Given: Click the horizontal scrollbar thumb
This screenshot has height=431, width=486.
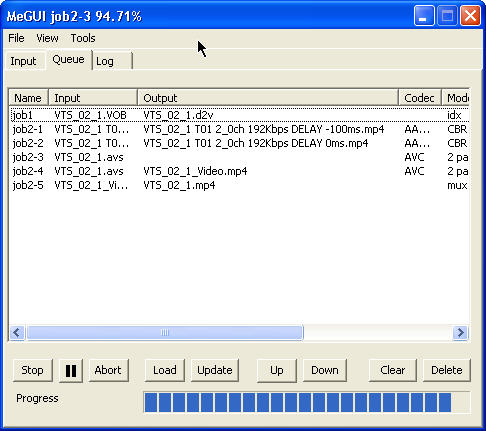Looking at the screenshot, I should (x=165, y=333).
